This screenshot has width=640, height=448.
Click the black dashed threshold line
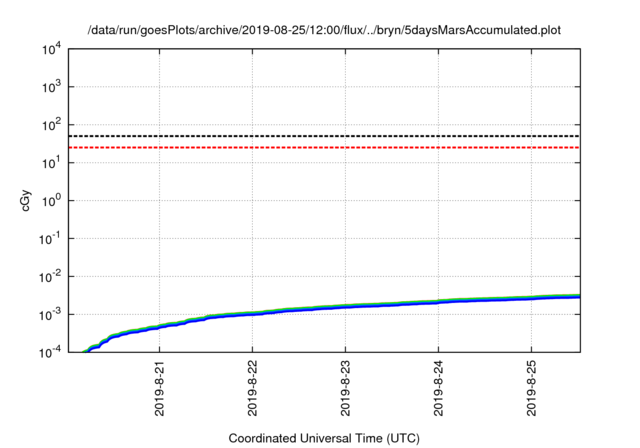(324, 136)
